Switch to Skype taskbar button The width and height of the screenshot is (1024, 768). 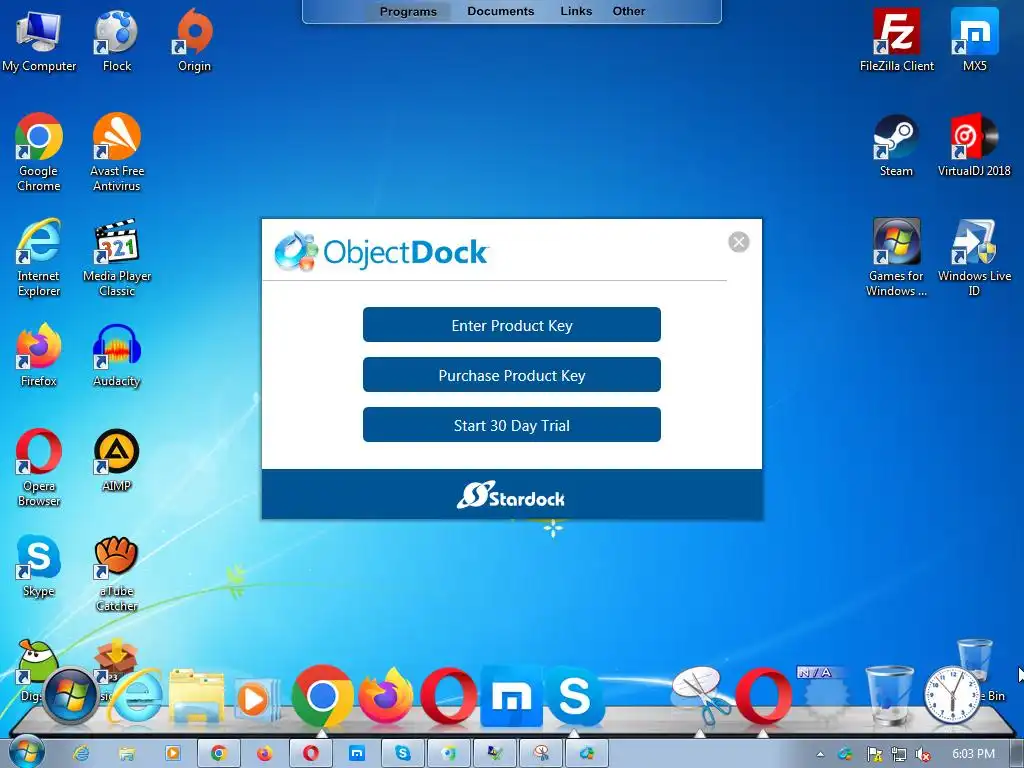click(403, 754)
